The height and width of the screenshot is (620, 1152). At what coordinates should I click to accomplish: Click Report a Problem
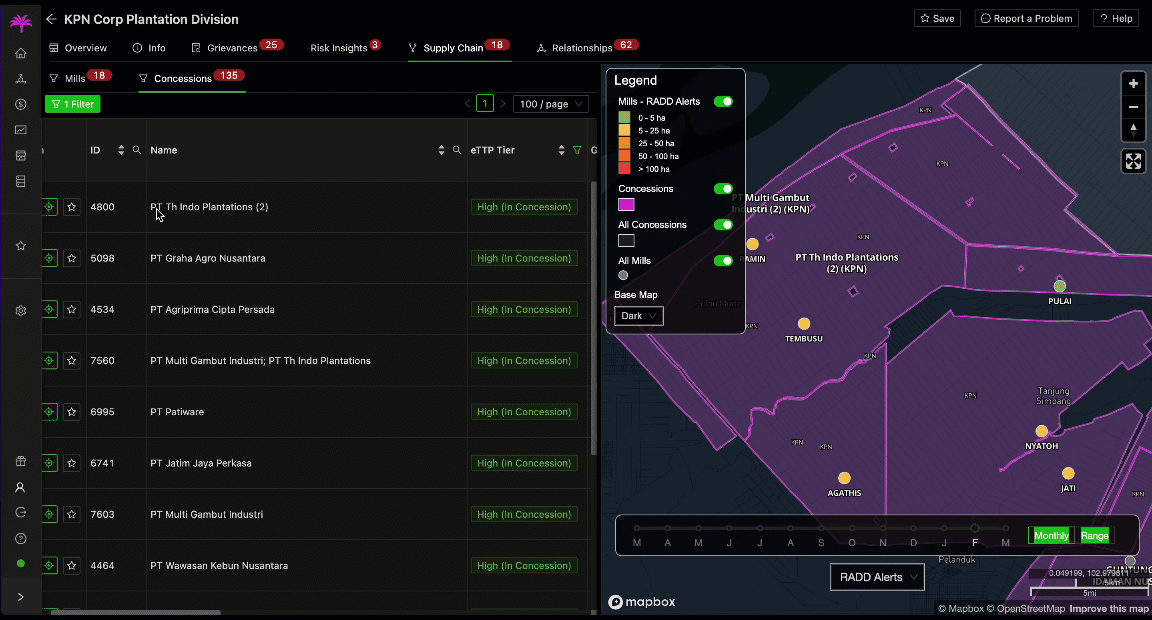coord(1026,18)
